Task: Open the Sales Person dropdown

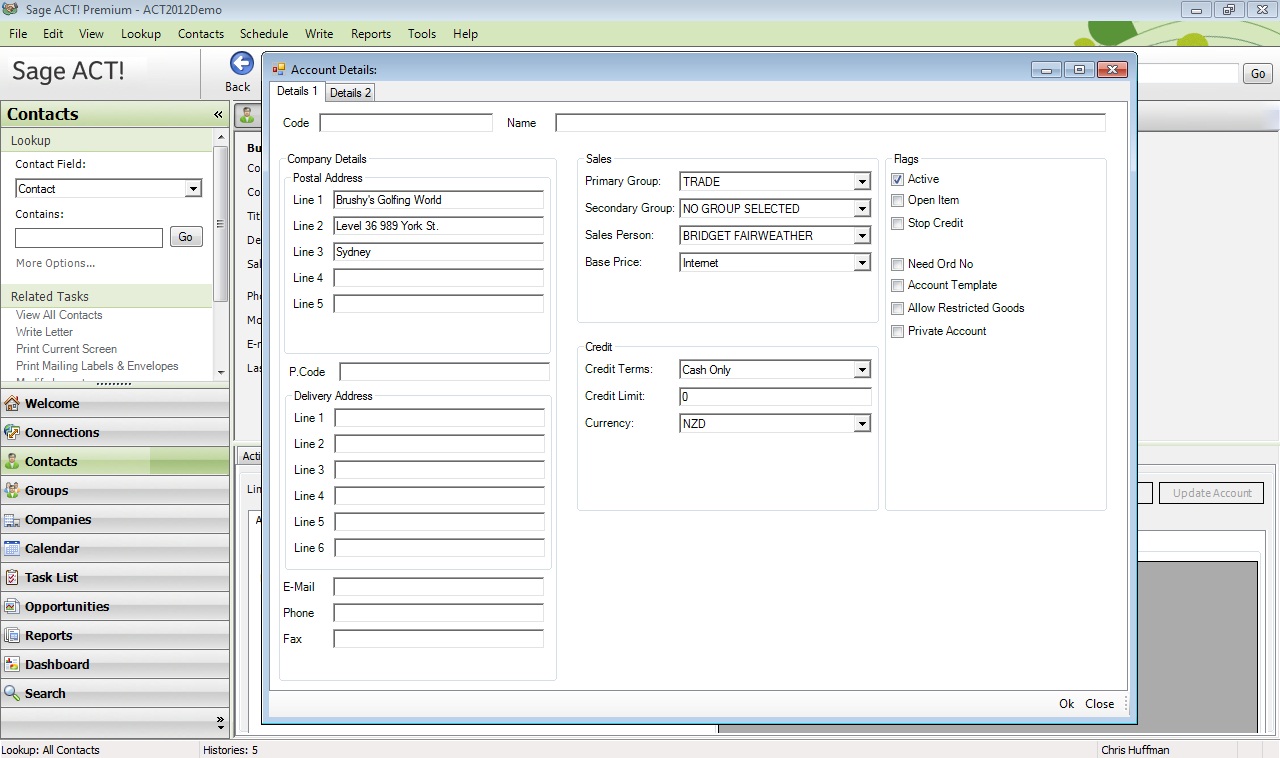Action: [x=862, y=236]
